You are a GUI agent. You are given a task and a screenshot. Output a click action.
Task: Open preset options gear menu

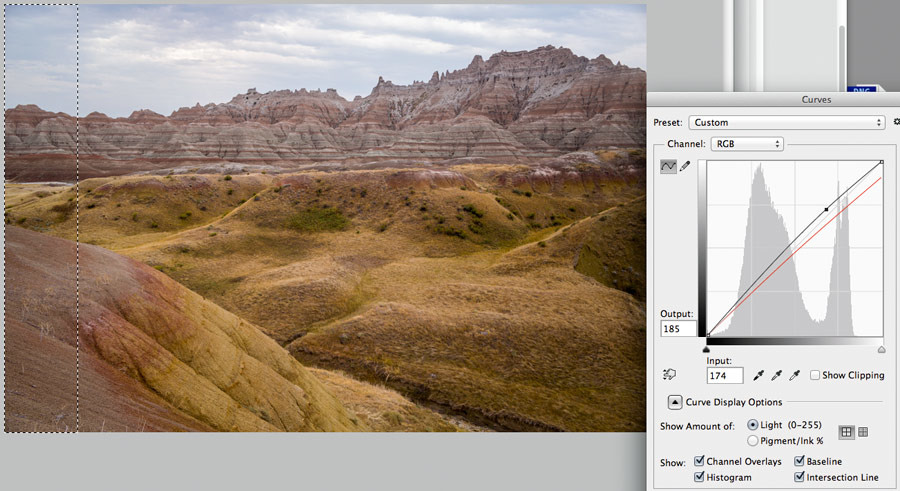[x=896, y=122]
